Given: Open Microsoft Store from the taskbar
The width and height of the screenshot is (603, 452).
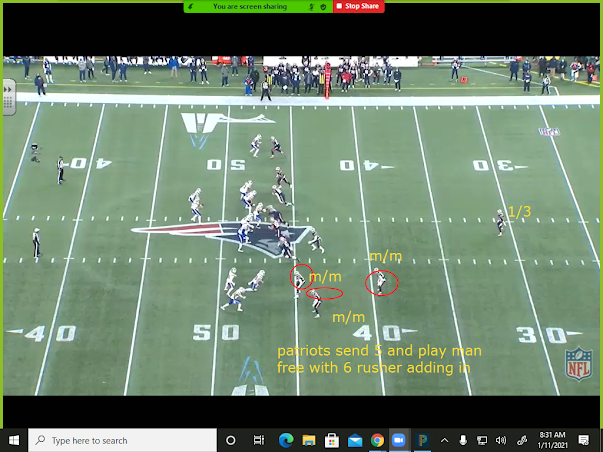Looking at the screenshot, I should (331, 440).
